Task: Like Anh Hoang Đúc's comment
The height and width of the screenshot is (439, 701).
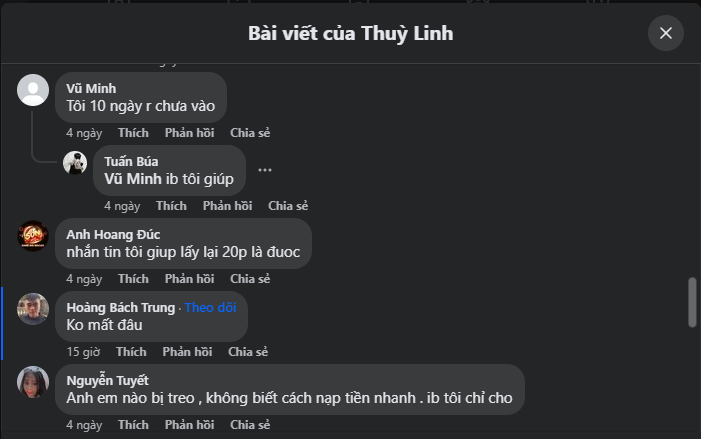Action: [x=133, y=279]
